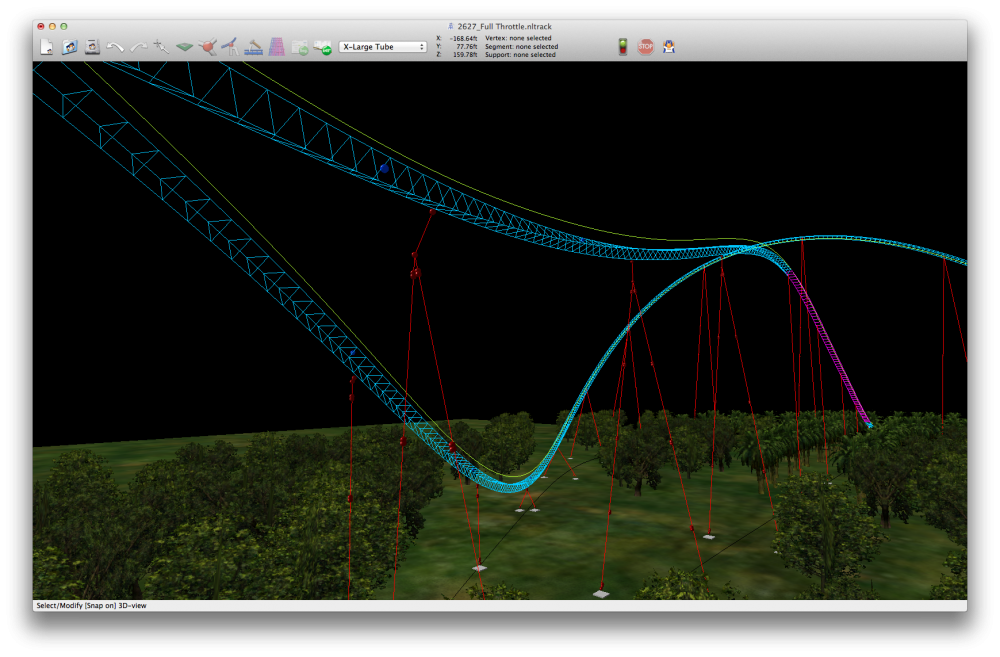The image size is (1000, 657).
Task: Click the export track icon with green badge
Action: [x=323, y=46]
